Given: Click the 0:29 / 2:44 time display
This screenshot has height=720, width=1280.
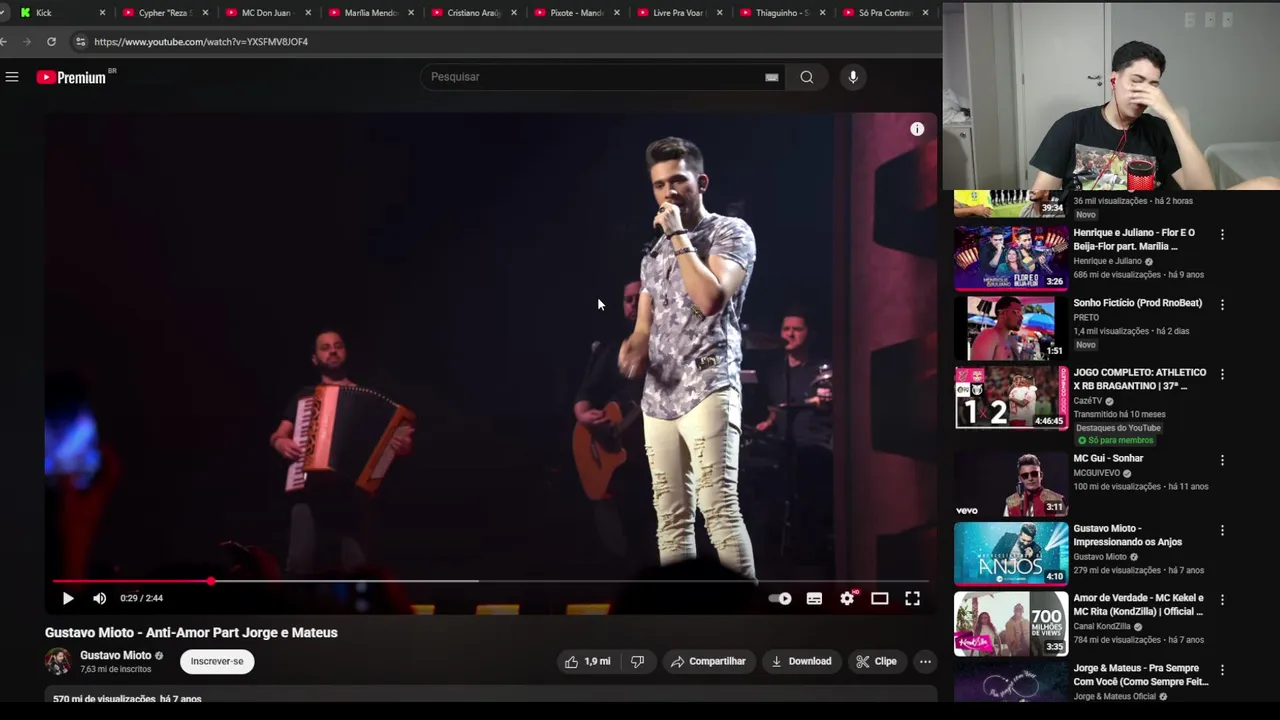Looking at the screenshot, I should point(141,598).
